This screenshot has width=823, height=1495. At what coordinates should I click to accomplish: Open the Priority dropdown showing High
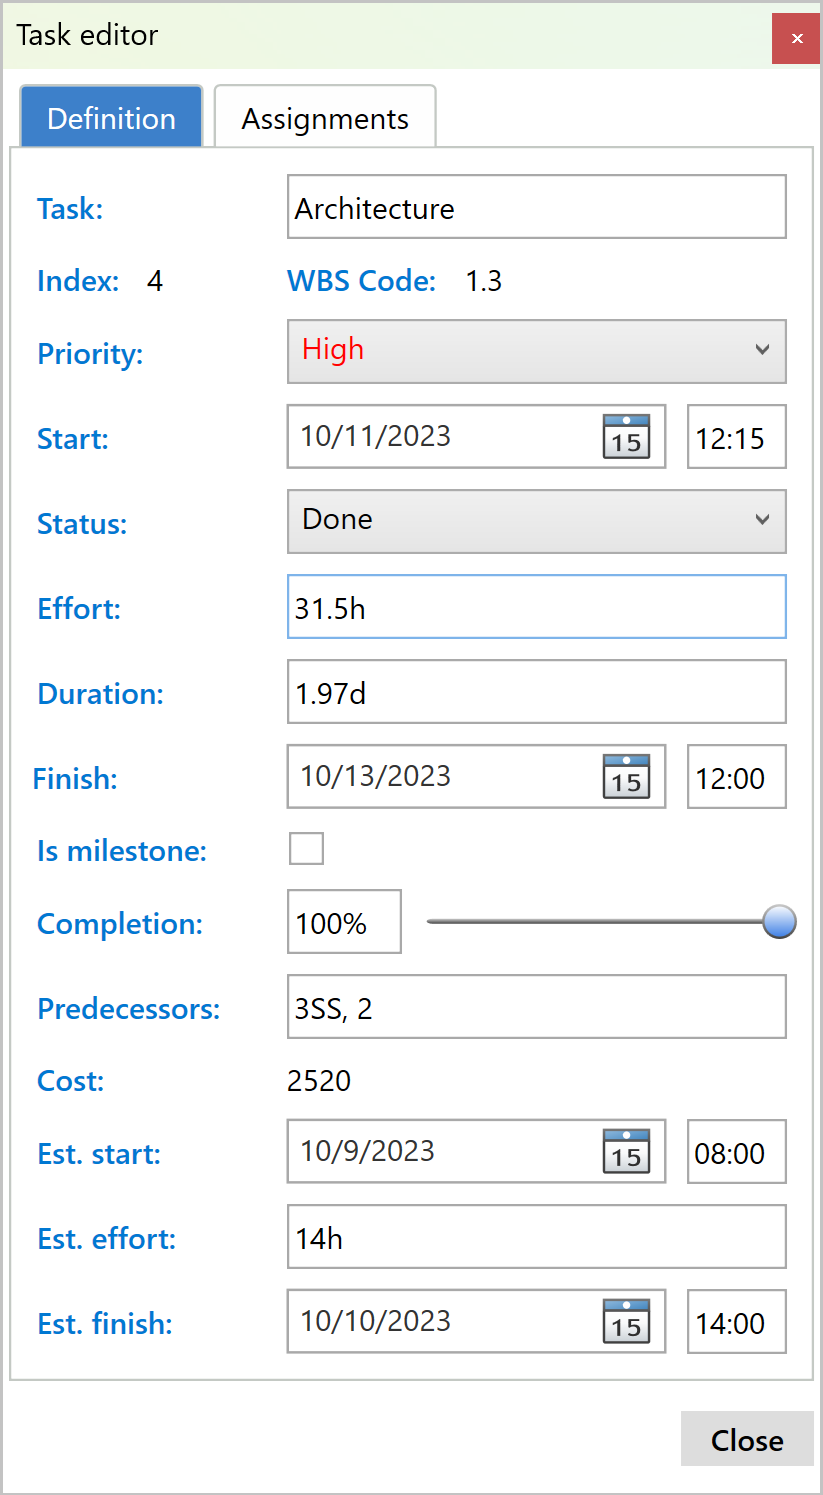pyautogui.click(x=537, y=352)
